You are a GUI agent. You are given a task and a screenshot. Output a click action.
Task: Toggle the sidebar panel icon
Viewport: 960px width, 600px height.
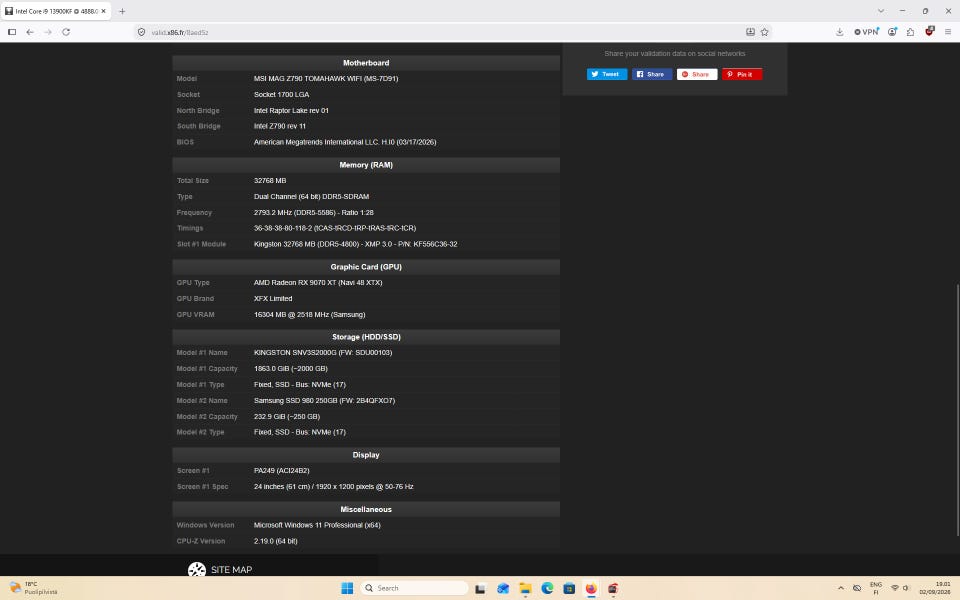coord(12,32)
